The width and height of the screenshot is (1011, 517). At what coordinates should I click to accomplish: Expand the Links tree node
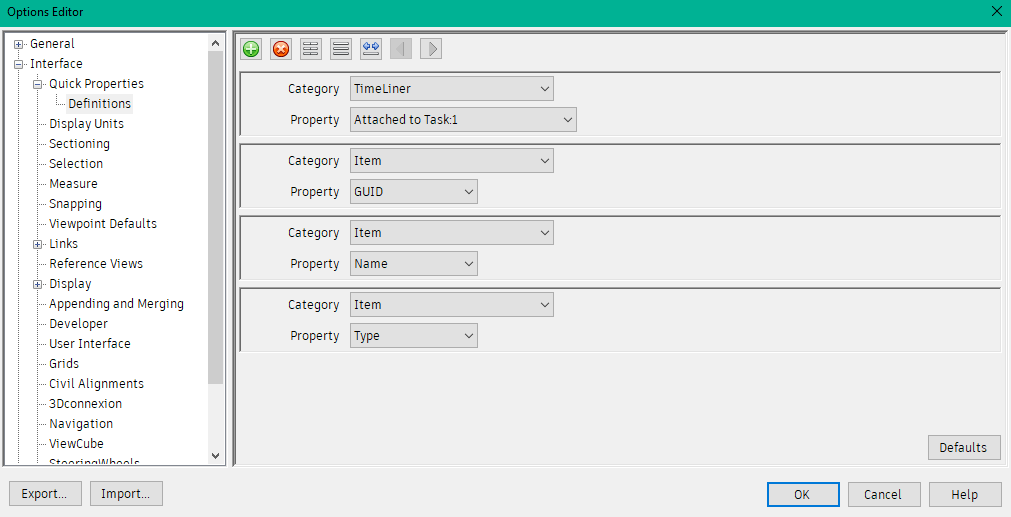point(38,244)
